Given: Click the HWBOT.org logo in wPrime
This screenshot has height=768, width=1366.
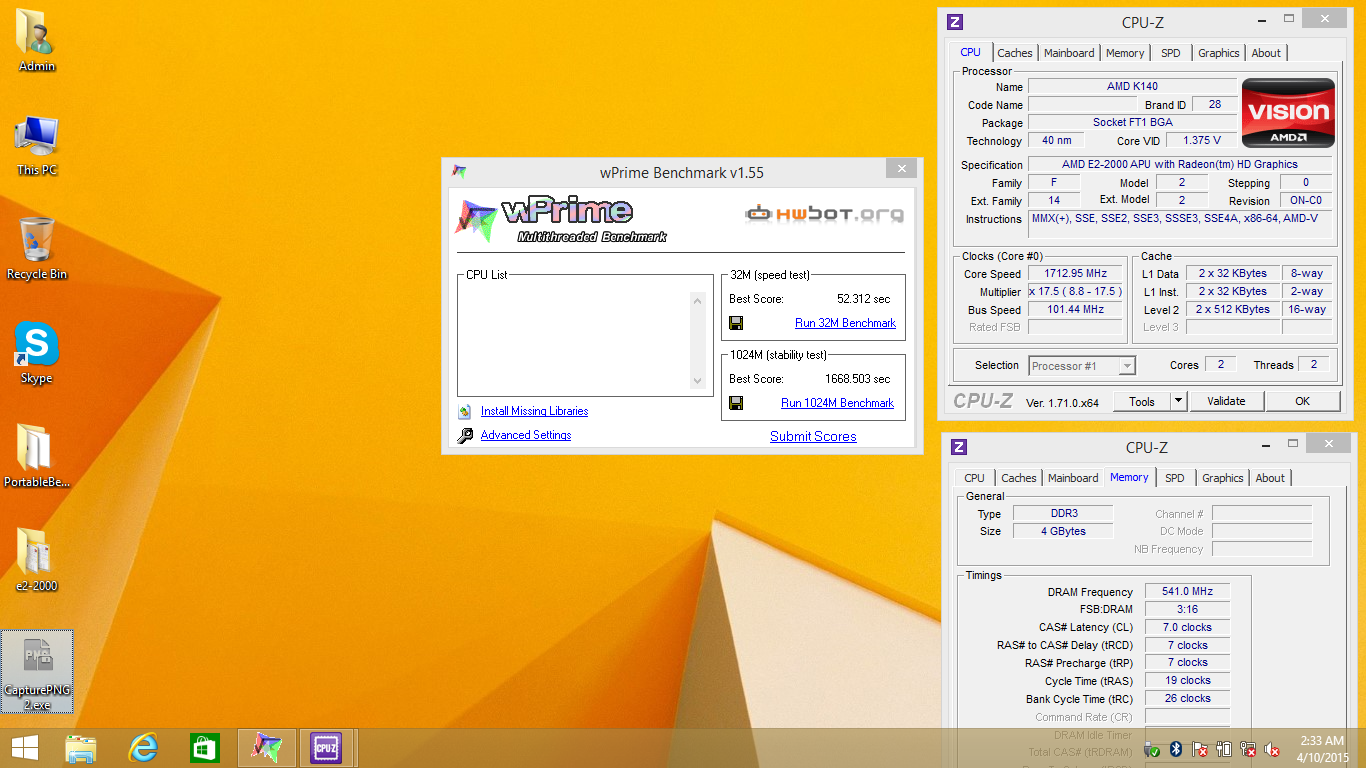Looking at the screenshot, I should 825,213.
